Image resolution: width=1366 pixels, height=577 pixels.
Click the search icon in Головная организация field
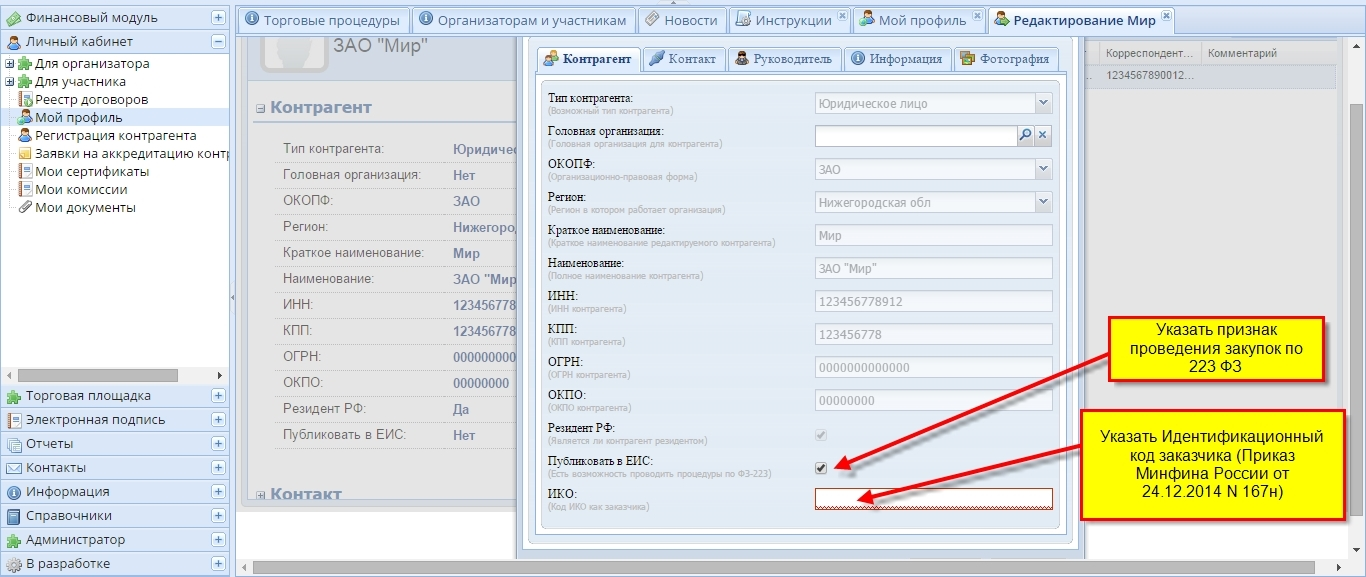point(1025,136)
